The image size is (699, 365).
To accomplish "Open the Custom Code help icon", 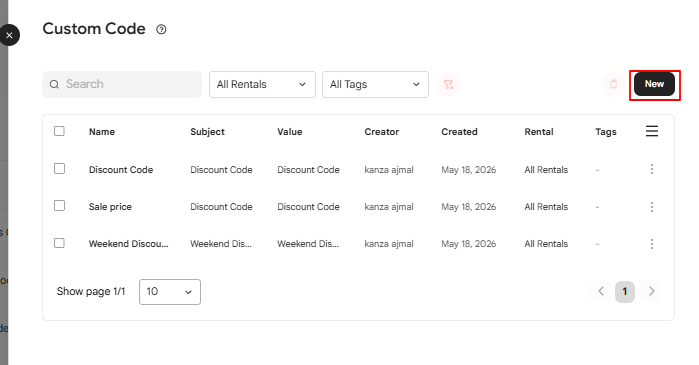I will (x=161, y=29).
